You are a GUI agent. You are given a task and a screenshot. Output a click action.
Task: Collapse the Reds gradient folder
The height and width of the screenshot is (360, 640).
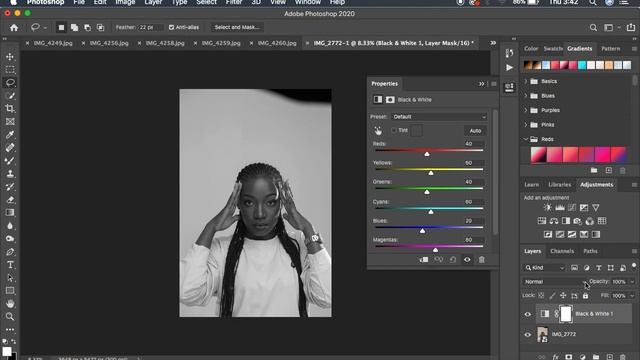[526, 139]
